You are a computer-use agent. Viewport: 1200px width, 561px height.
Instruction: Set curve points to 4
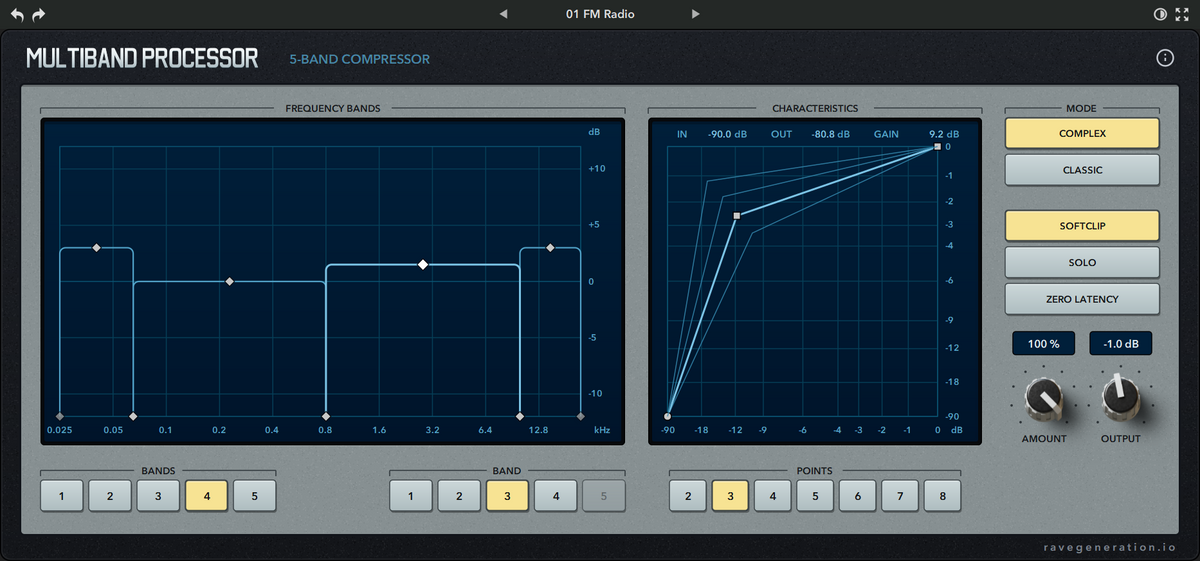(773, 495)
